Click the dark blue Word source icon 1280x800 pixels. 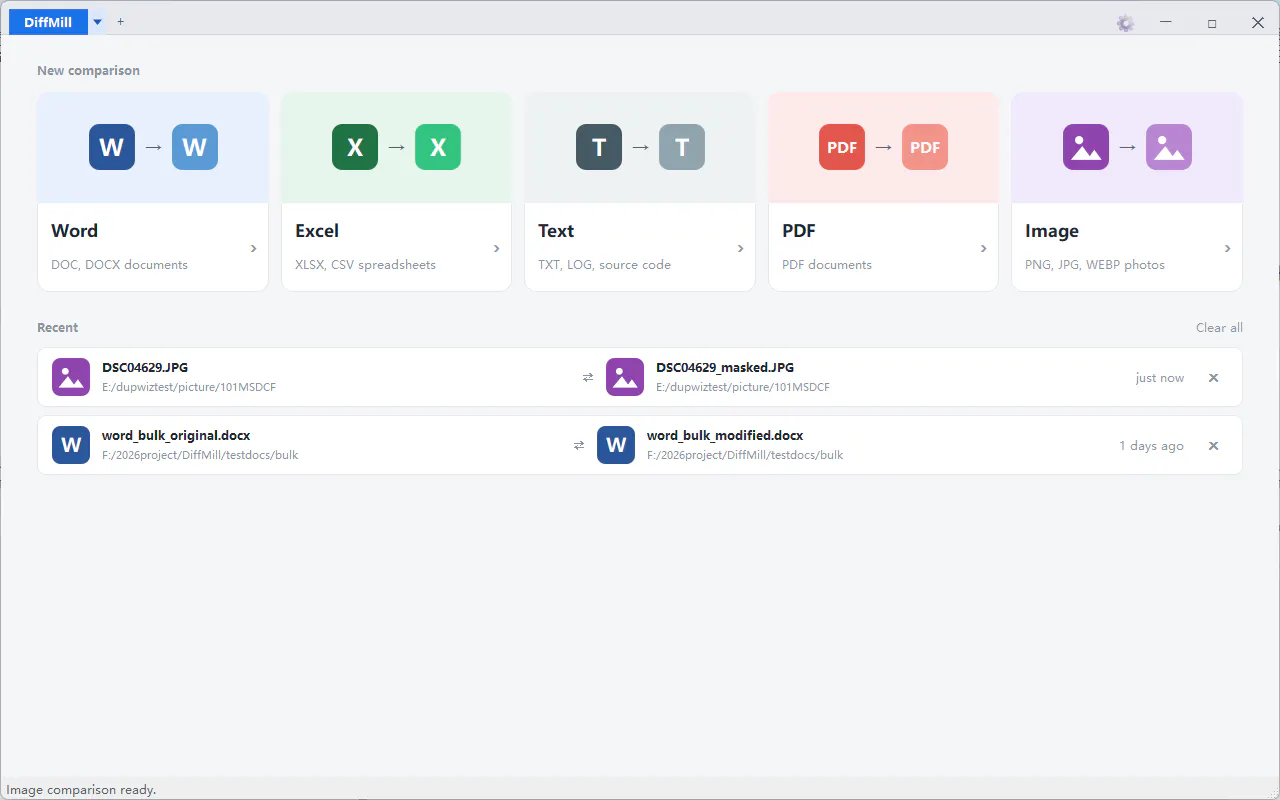tap(112, 147)
